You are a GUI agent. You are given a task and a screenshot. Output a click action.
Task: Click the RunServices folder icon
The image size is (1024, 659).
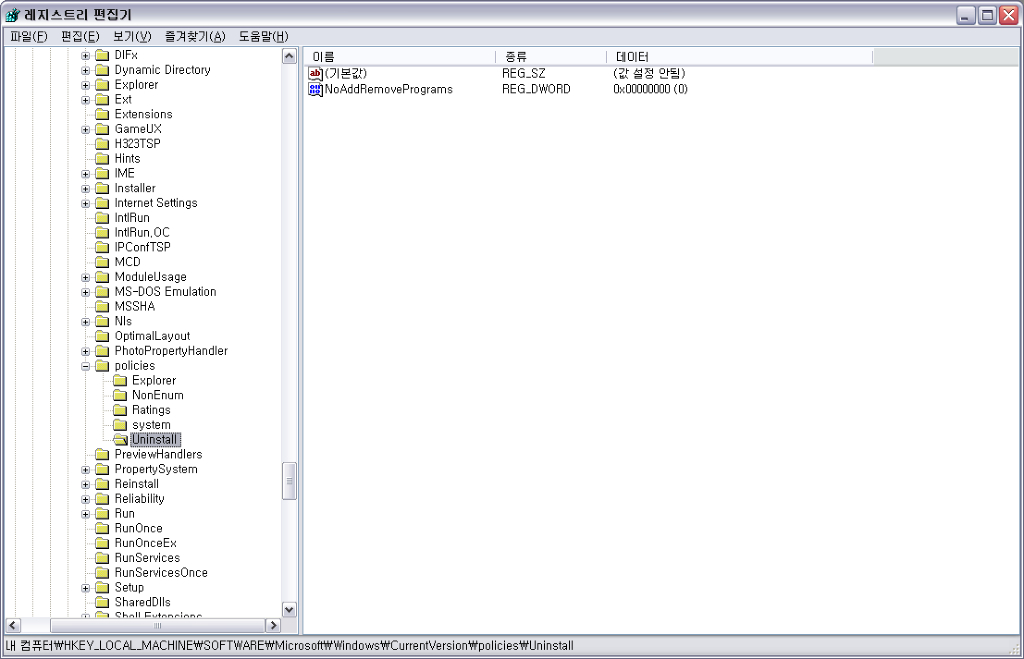pyautogui.click(x=102, y=558)
